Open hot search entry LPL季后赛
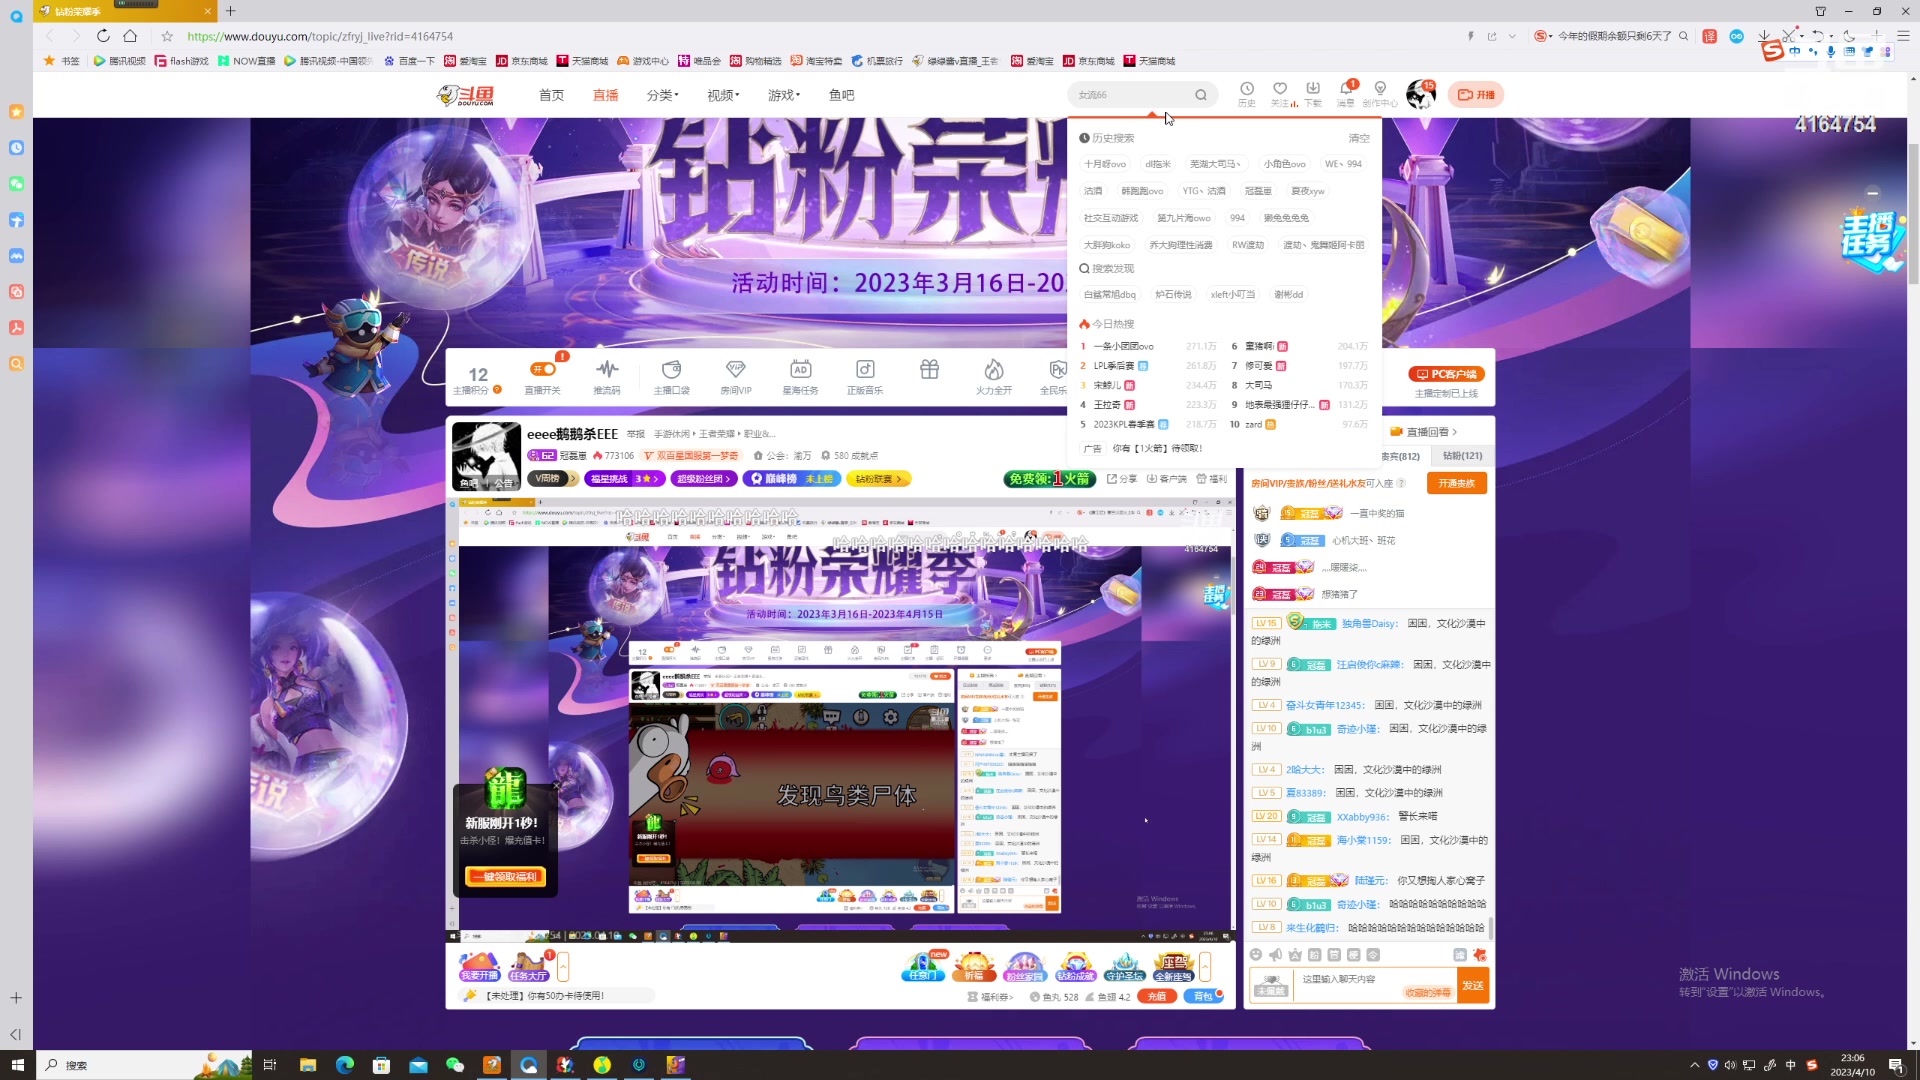 [1114, 366]
